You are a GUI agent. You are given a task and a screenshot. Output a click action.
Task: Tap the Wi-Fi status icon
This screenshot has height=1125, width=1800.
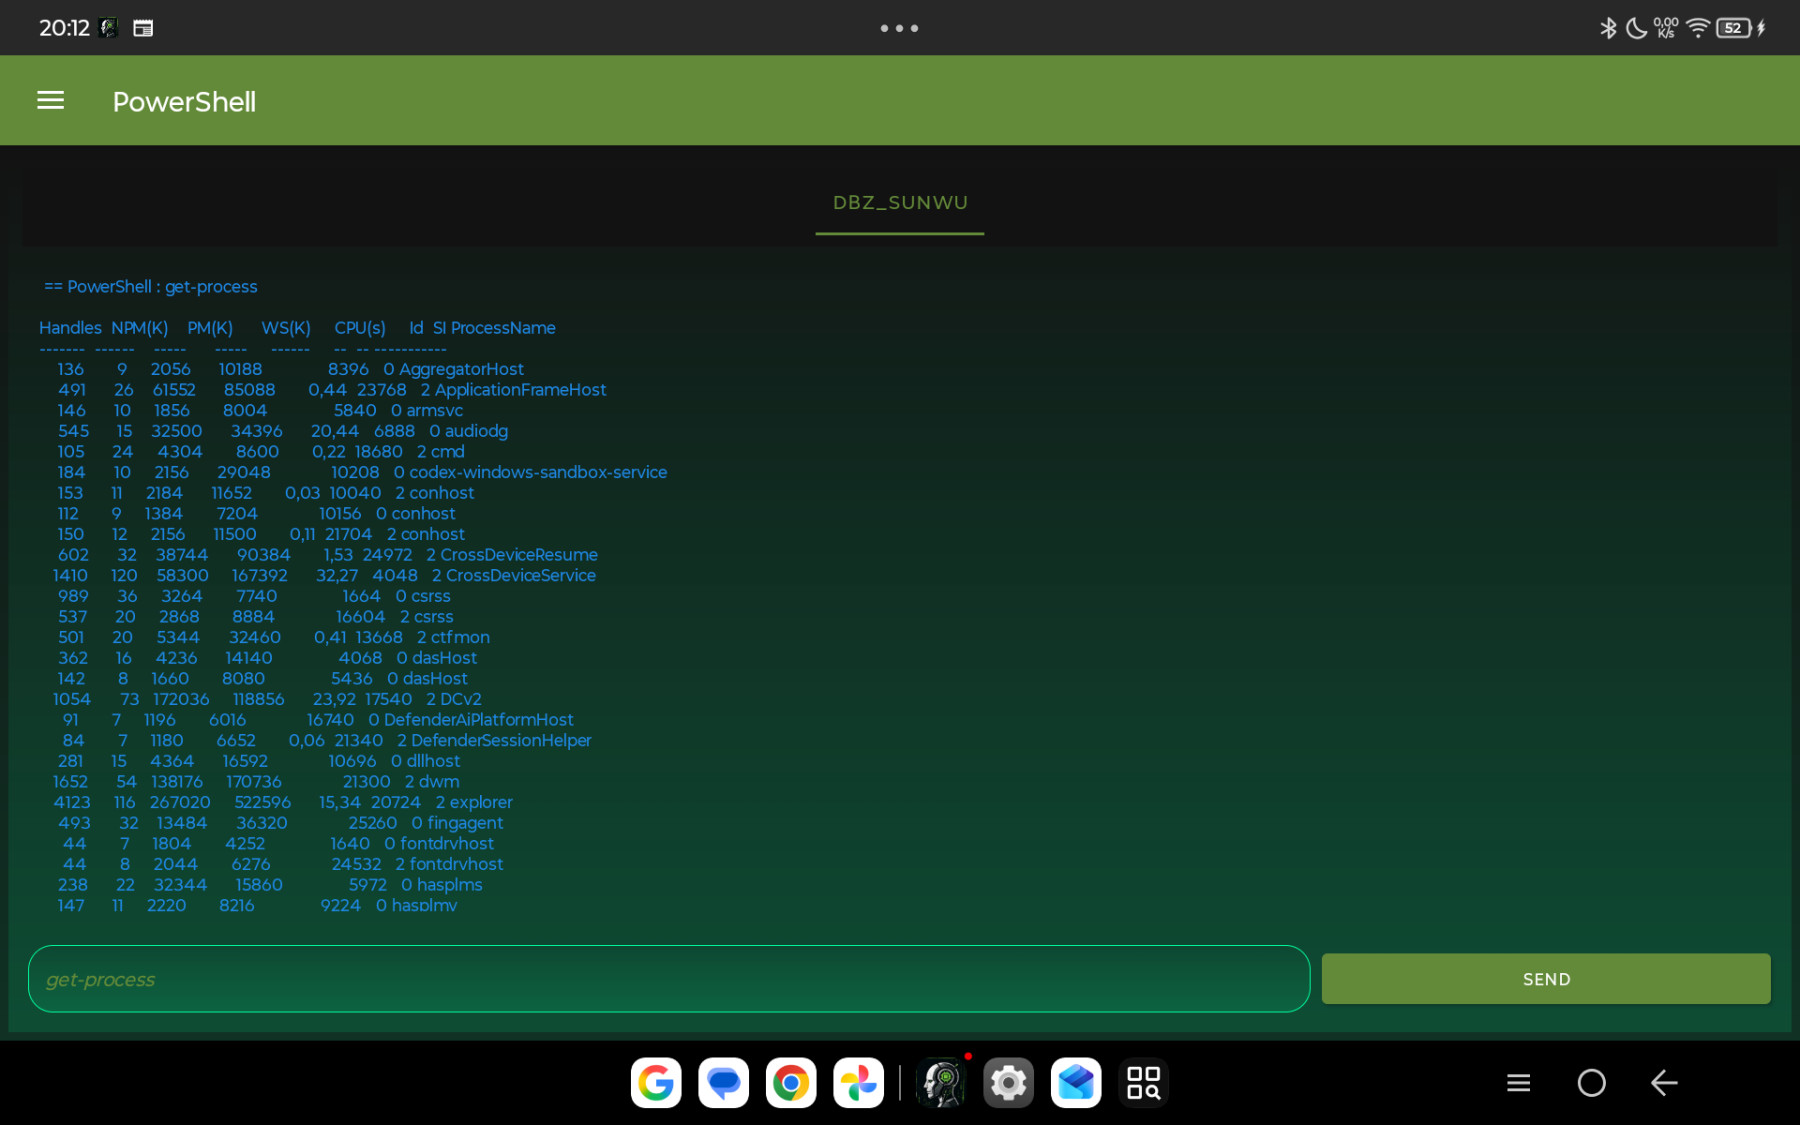pyautogui.click(x=1697, y=28)
